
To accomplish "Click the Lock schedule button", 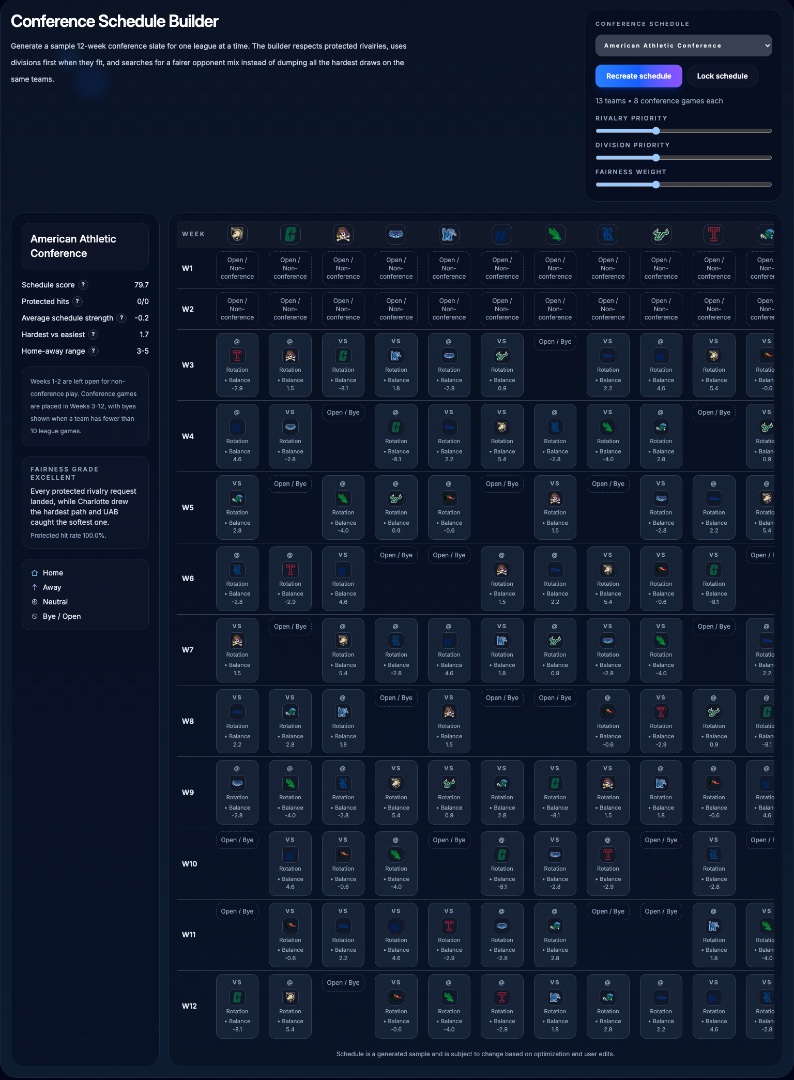I will (722, 76).
